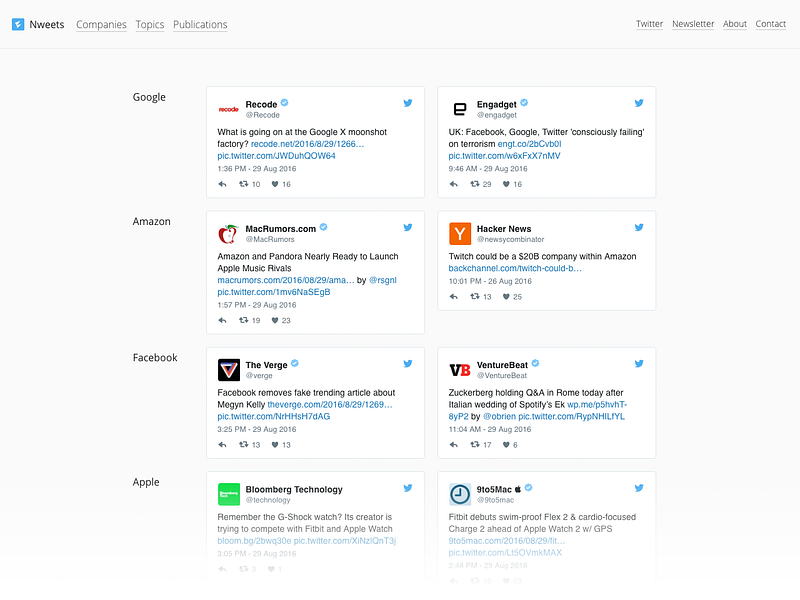
Task: Click the reply arrow on Engadget tweet
Action: (453, 184)
